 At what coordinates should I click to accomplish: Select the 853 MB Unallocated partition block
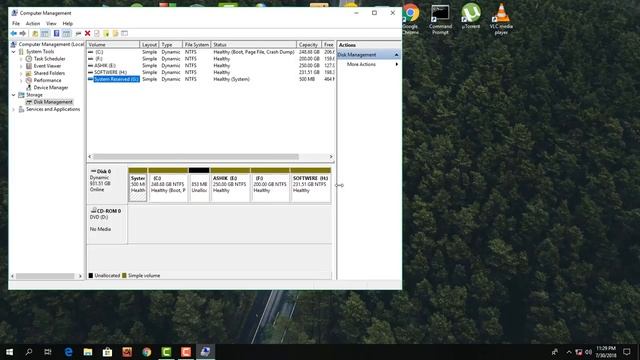tap(199, 184)
